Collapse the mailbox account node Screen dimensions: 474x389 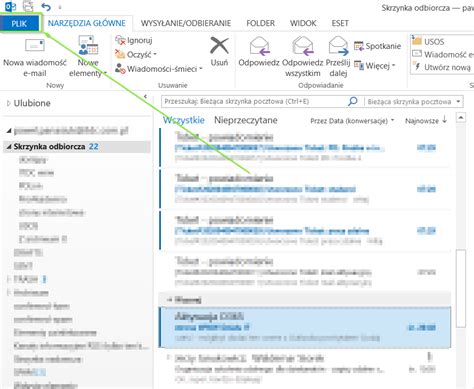[x=9, y=131]
